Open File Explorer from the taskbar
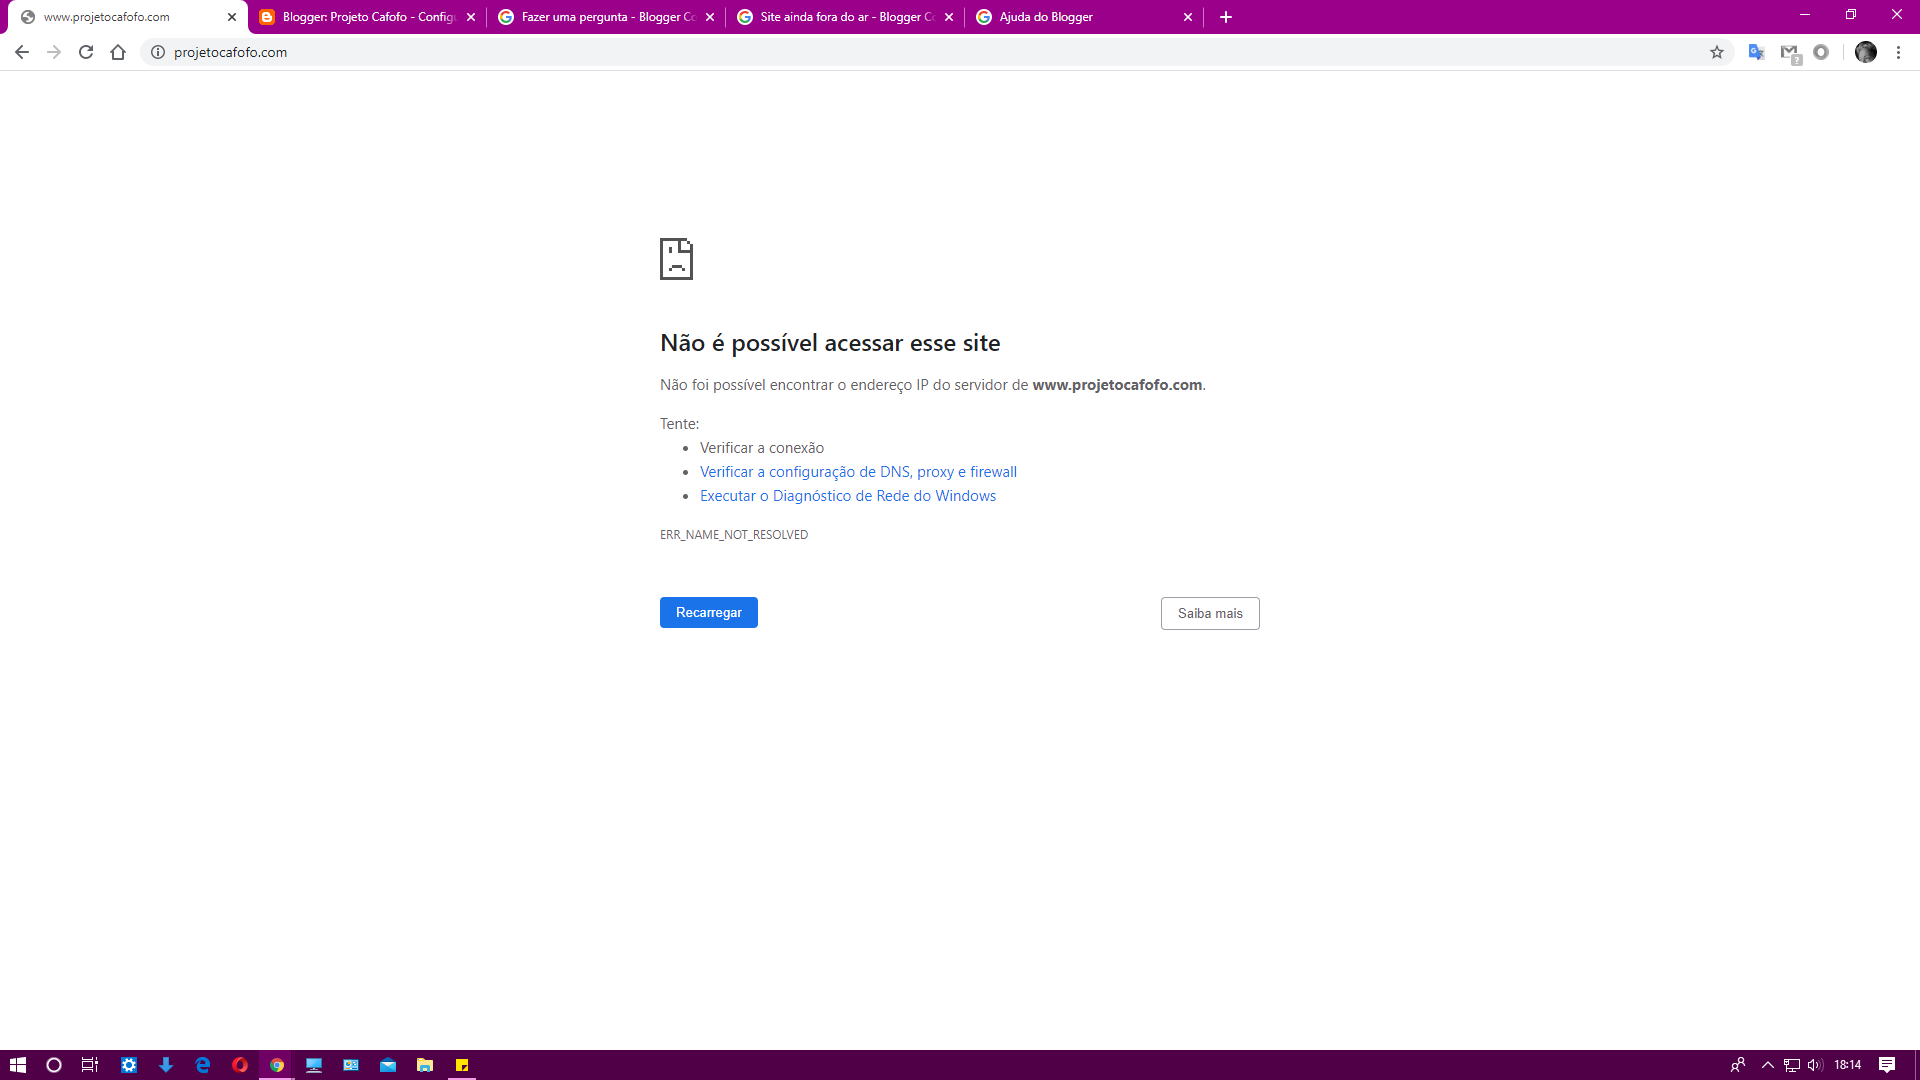The image size is (1920, 1080). [425, 1065]
